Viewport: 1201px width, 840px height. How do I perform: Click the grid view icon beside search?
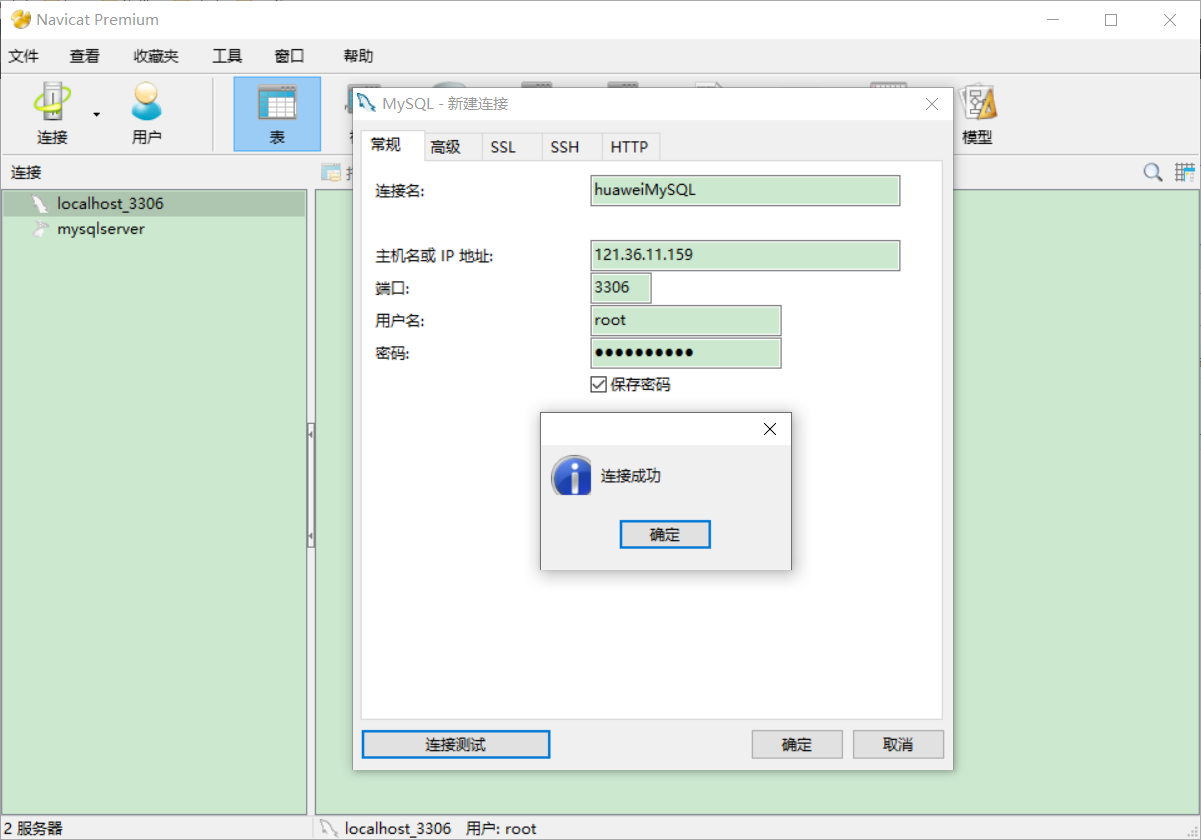pyautogui.click(x=1185, y=172)
